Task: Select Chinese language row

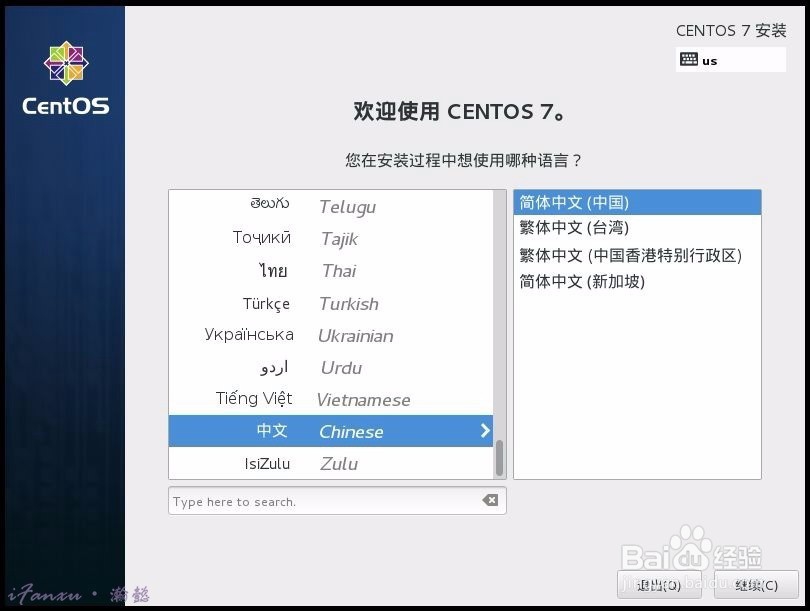Action: [331, 431]
